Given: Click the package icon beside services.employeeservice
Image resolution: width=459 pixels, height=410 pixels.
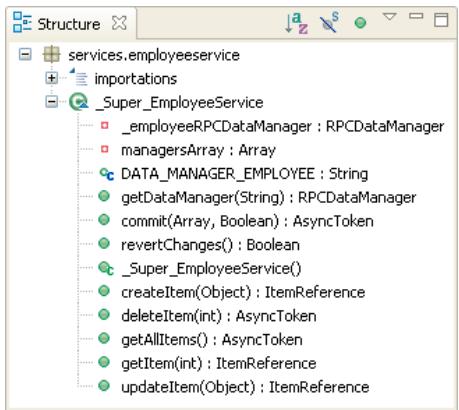Looking at the screenshot, I should [x=52, y=54].
